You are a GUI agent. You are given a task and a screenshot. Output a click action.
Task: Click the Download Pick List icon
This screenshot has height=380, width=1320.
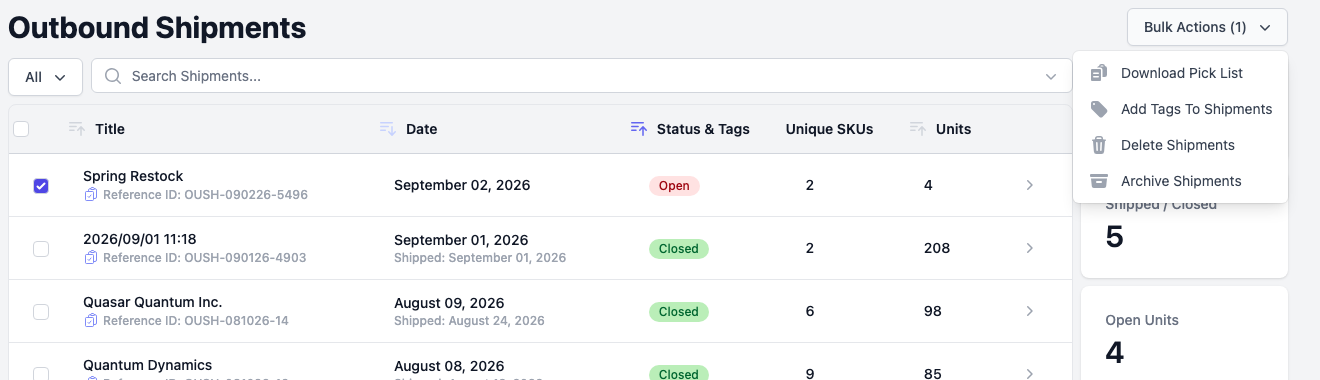tap(1099, 73)
